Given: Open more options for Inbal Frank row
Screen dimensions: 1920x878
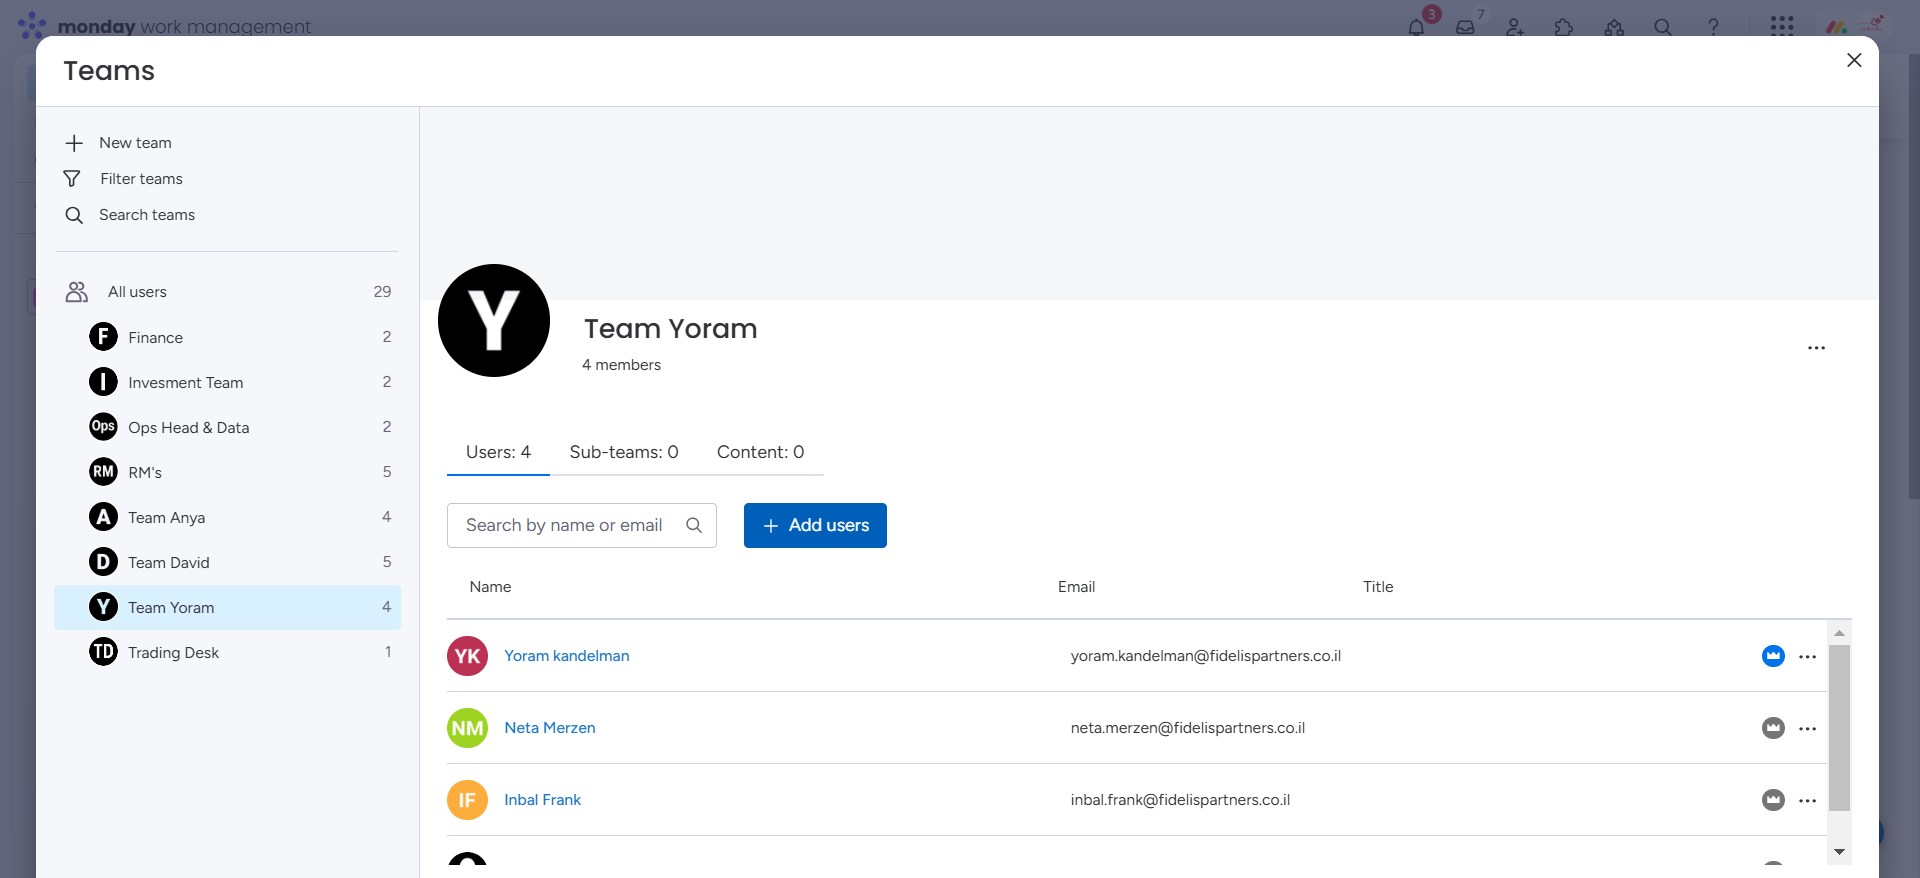Looking at the screenshot, I should [x=1807, y=801].
